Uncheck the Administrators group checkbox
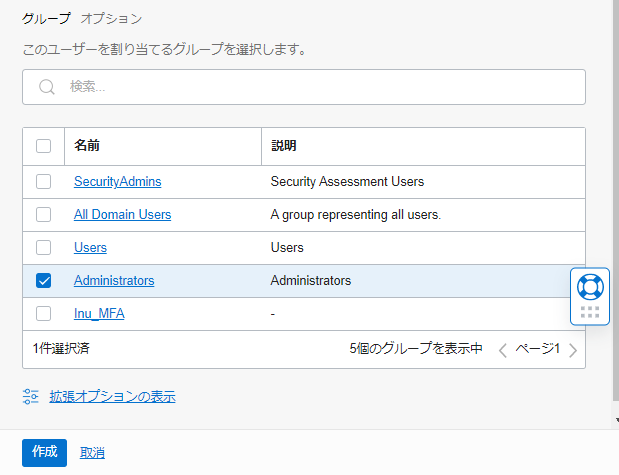 (x=43, y=281)
